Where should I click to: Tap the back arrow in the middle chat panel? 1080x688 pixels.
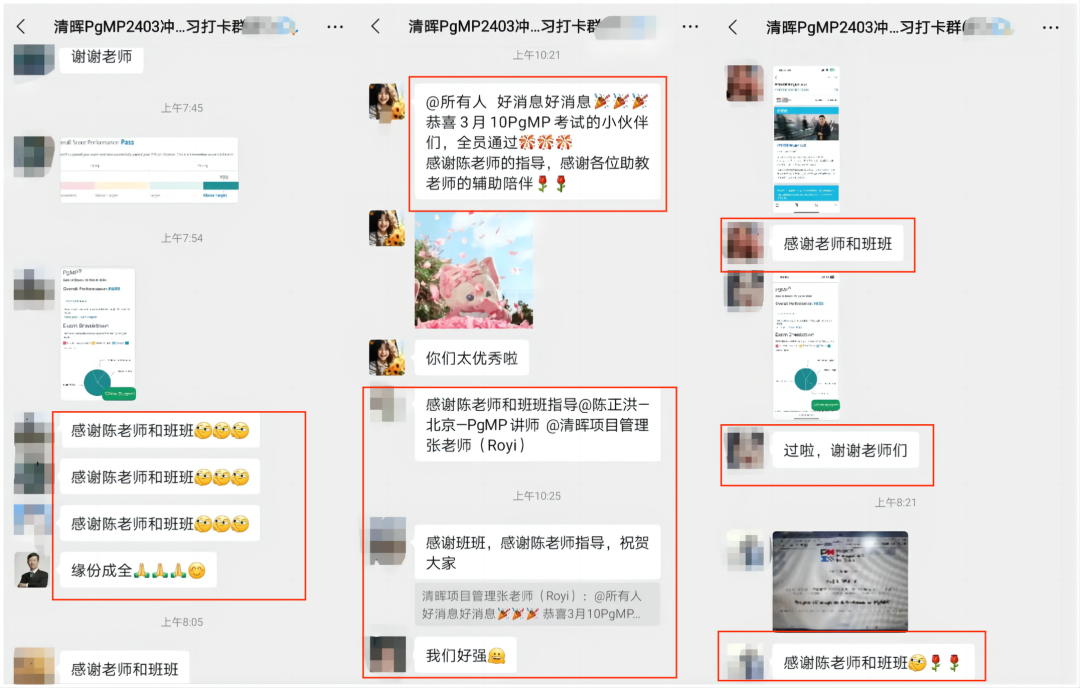click(x=376, y=27)
